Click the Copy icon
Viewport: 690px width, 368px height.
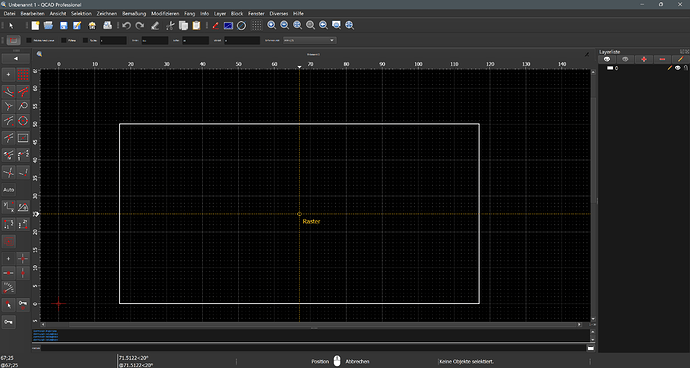(183, 26)
